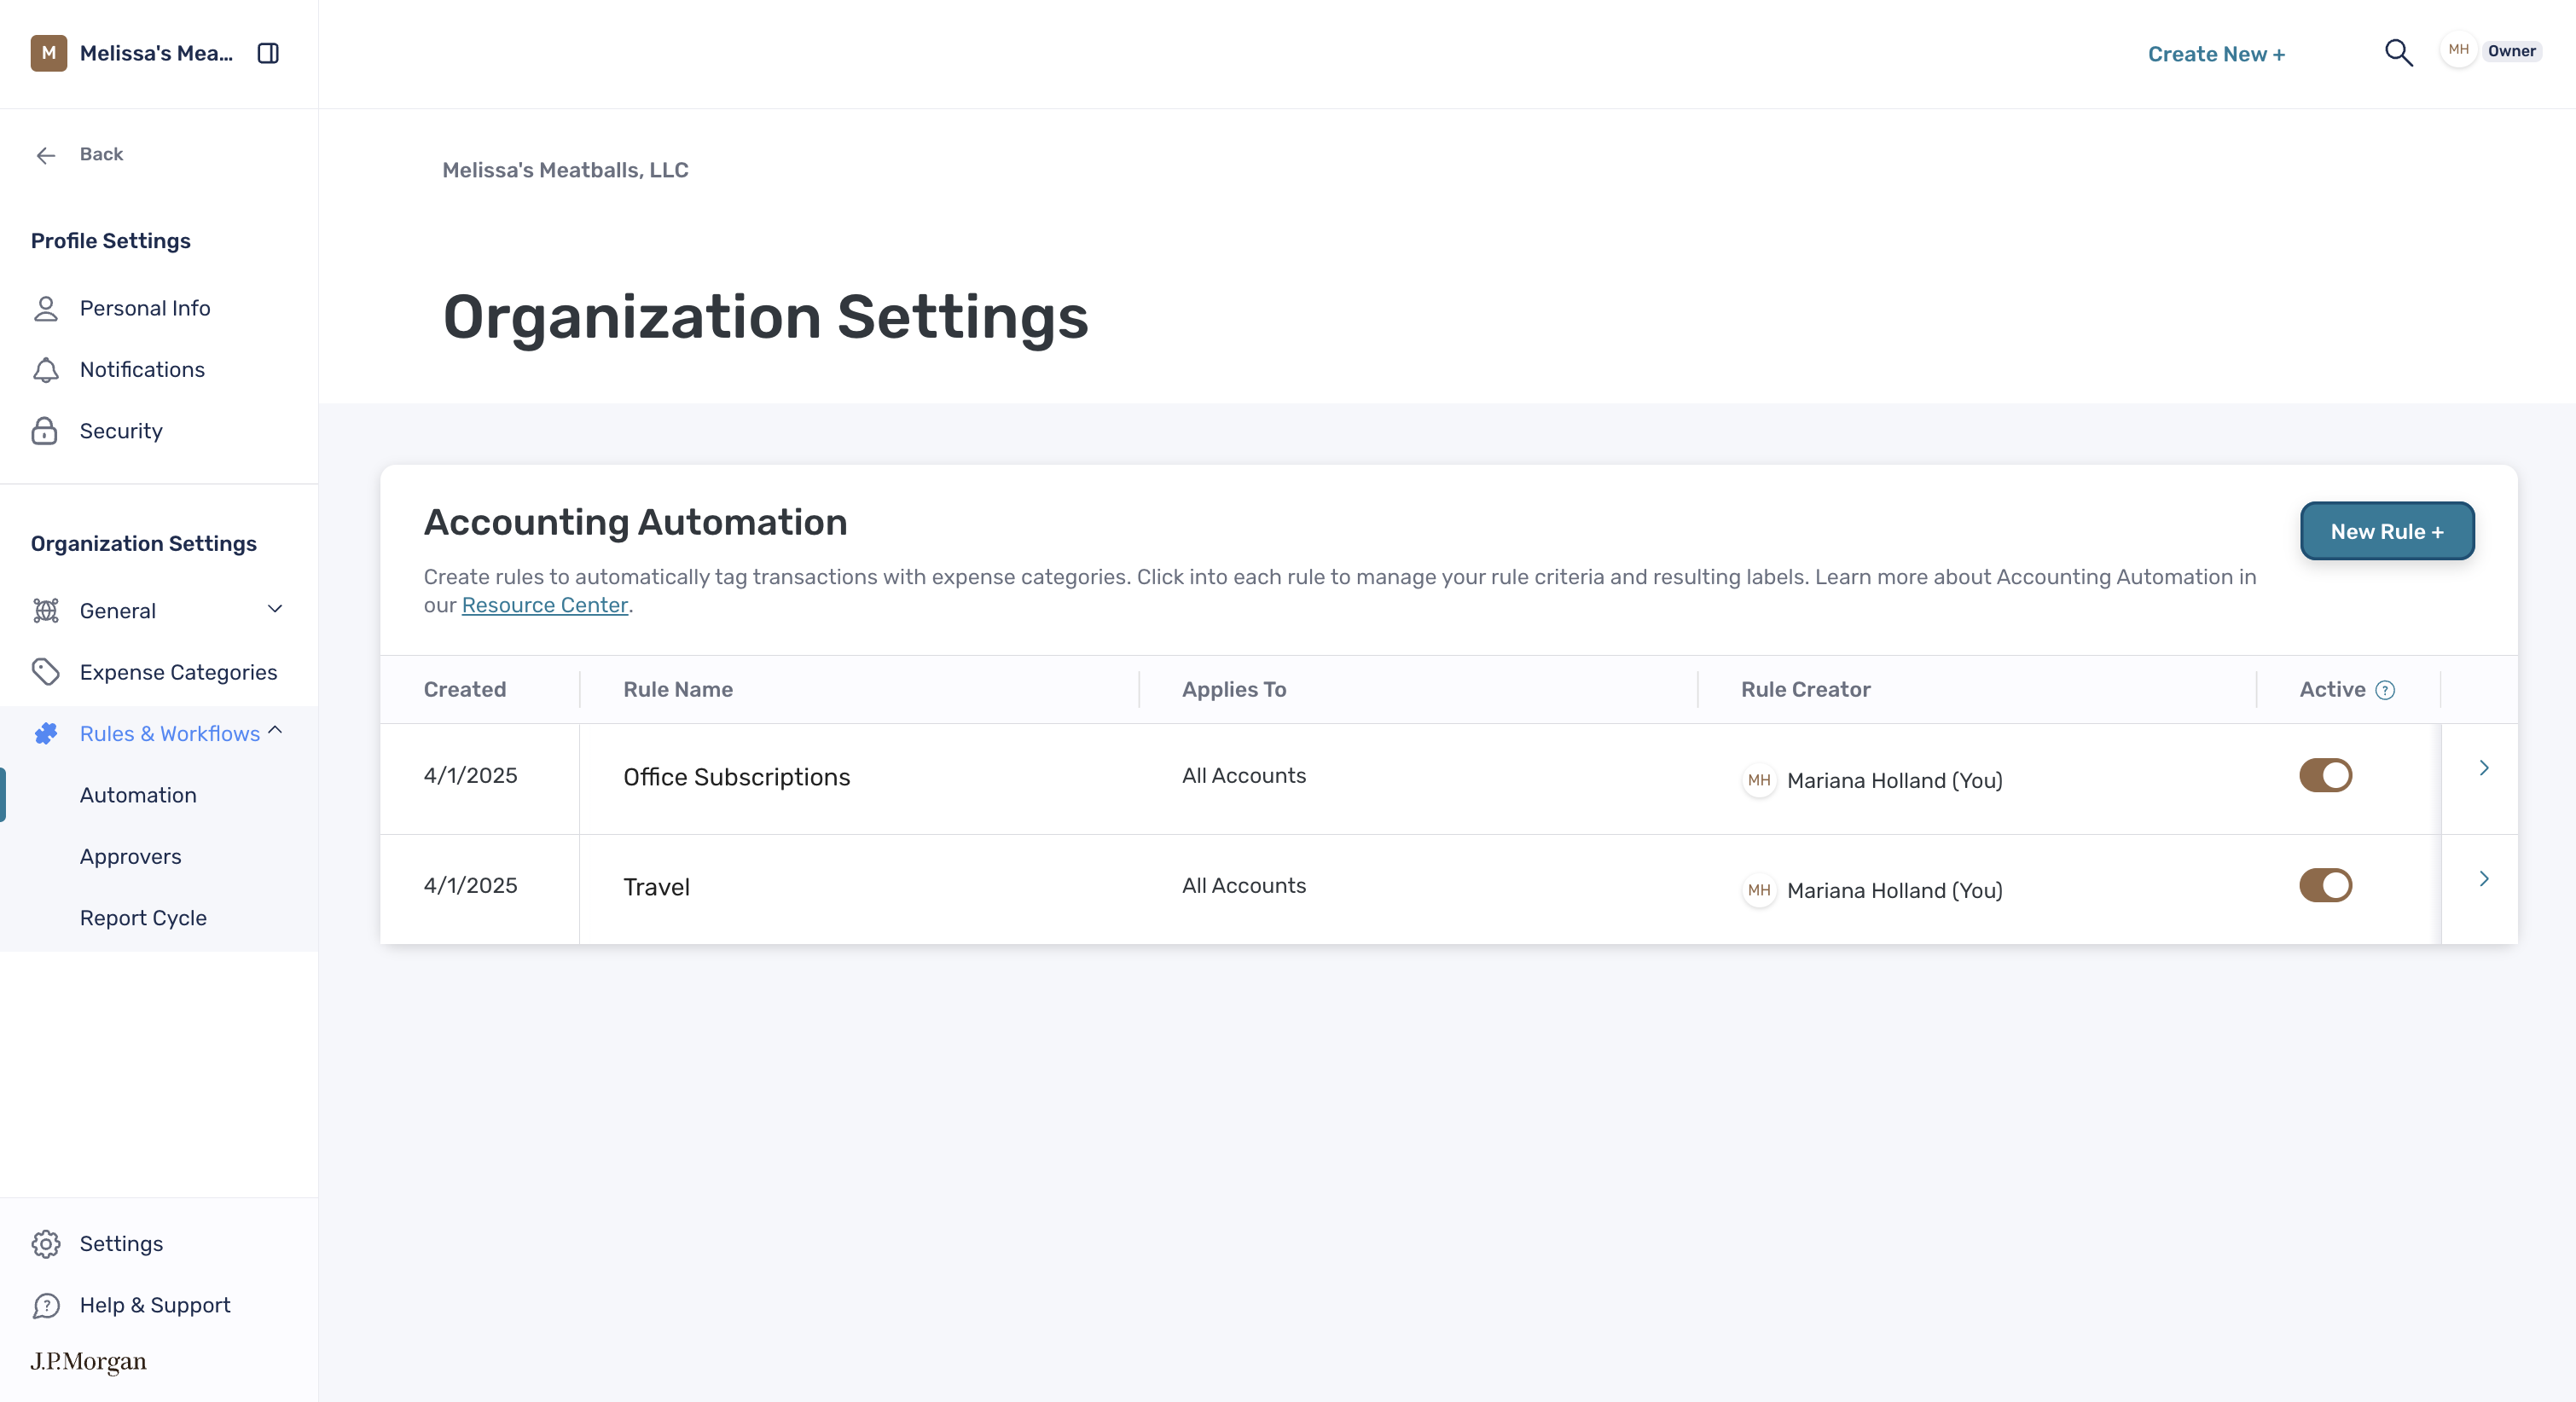Click Back text in the sidebar
The width and height of the screenshot is (2576, 1402).
[x=101, y=154]
